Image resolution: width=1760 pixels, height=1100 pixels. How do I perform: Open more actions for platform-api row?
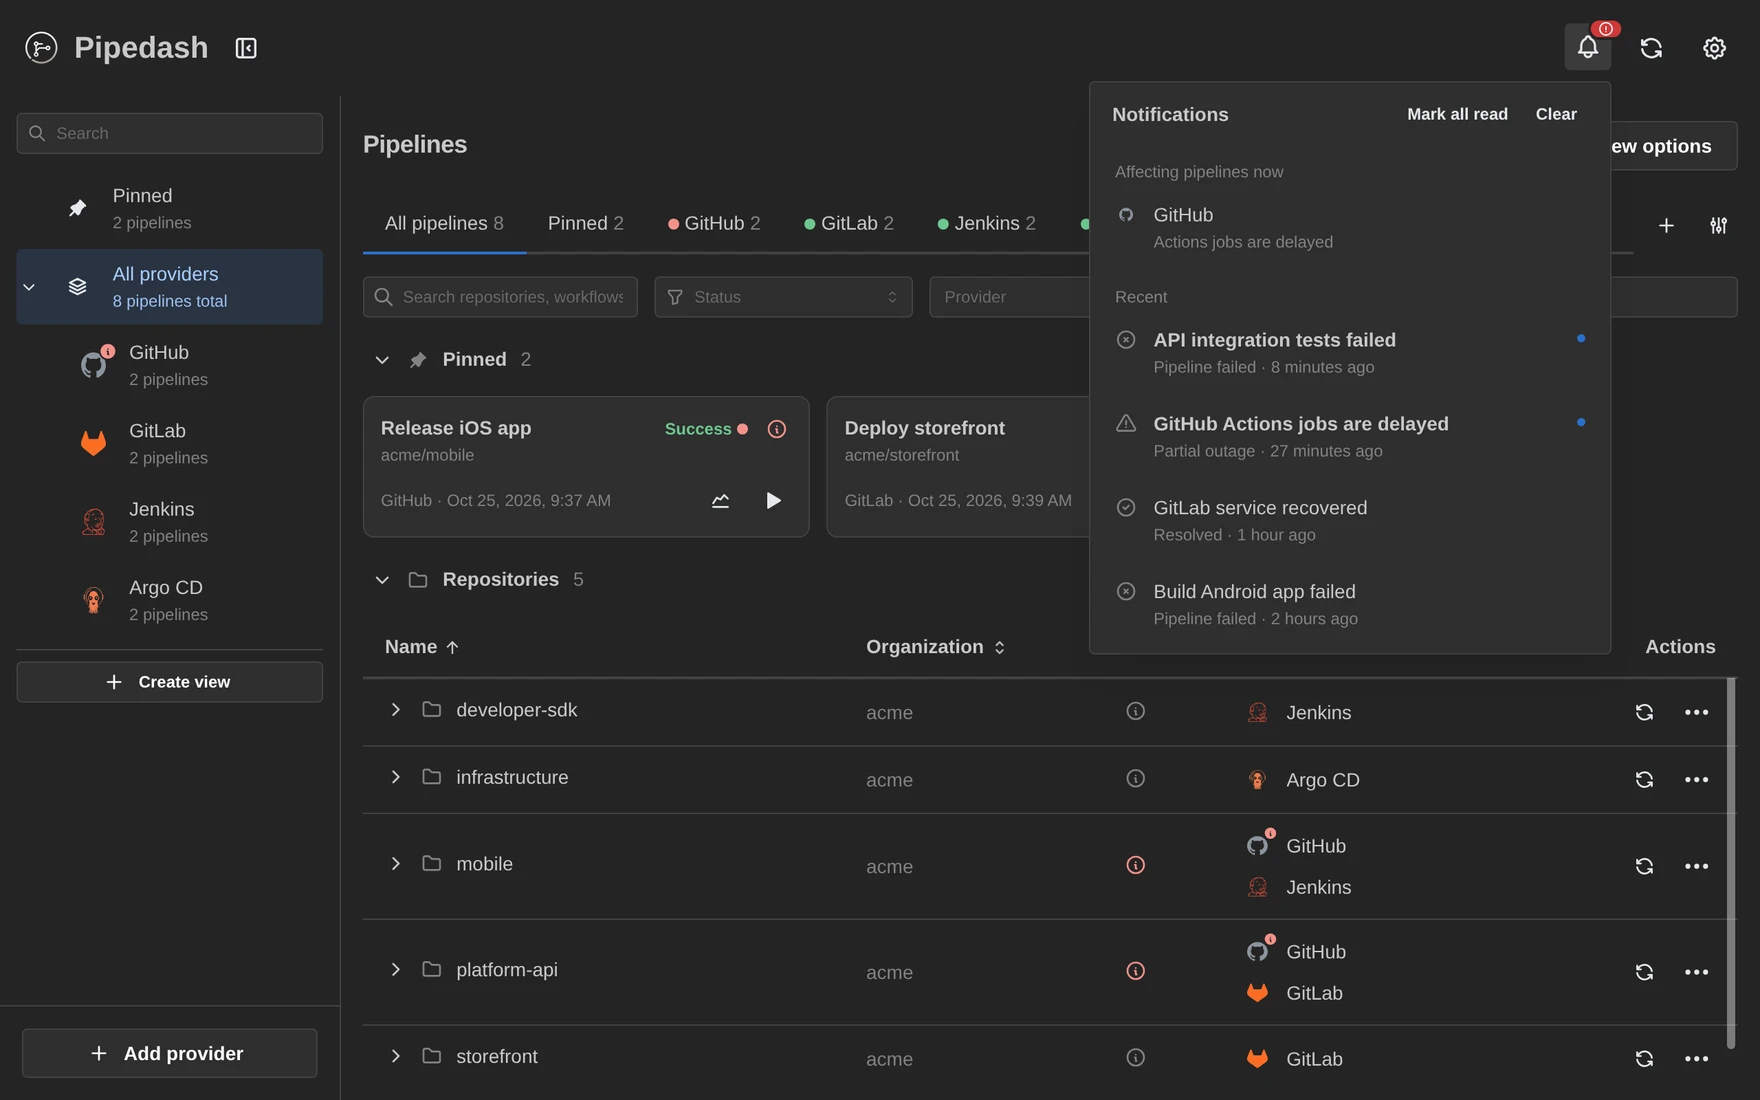point(1696,972)
